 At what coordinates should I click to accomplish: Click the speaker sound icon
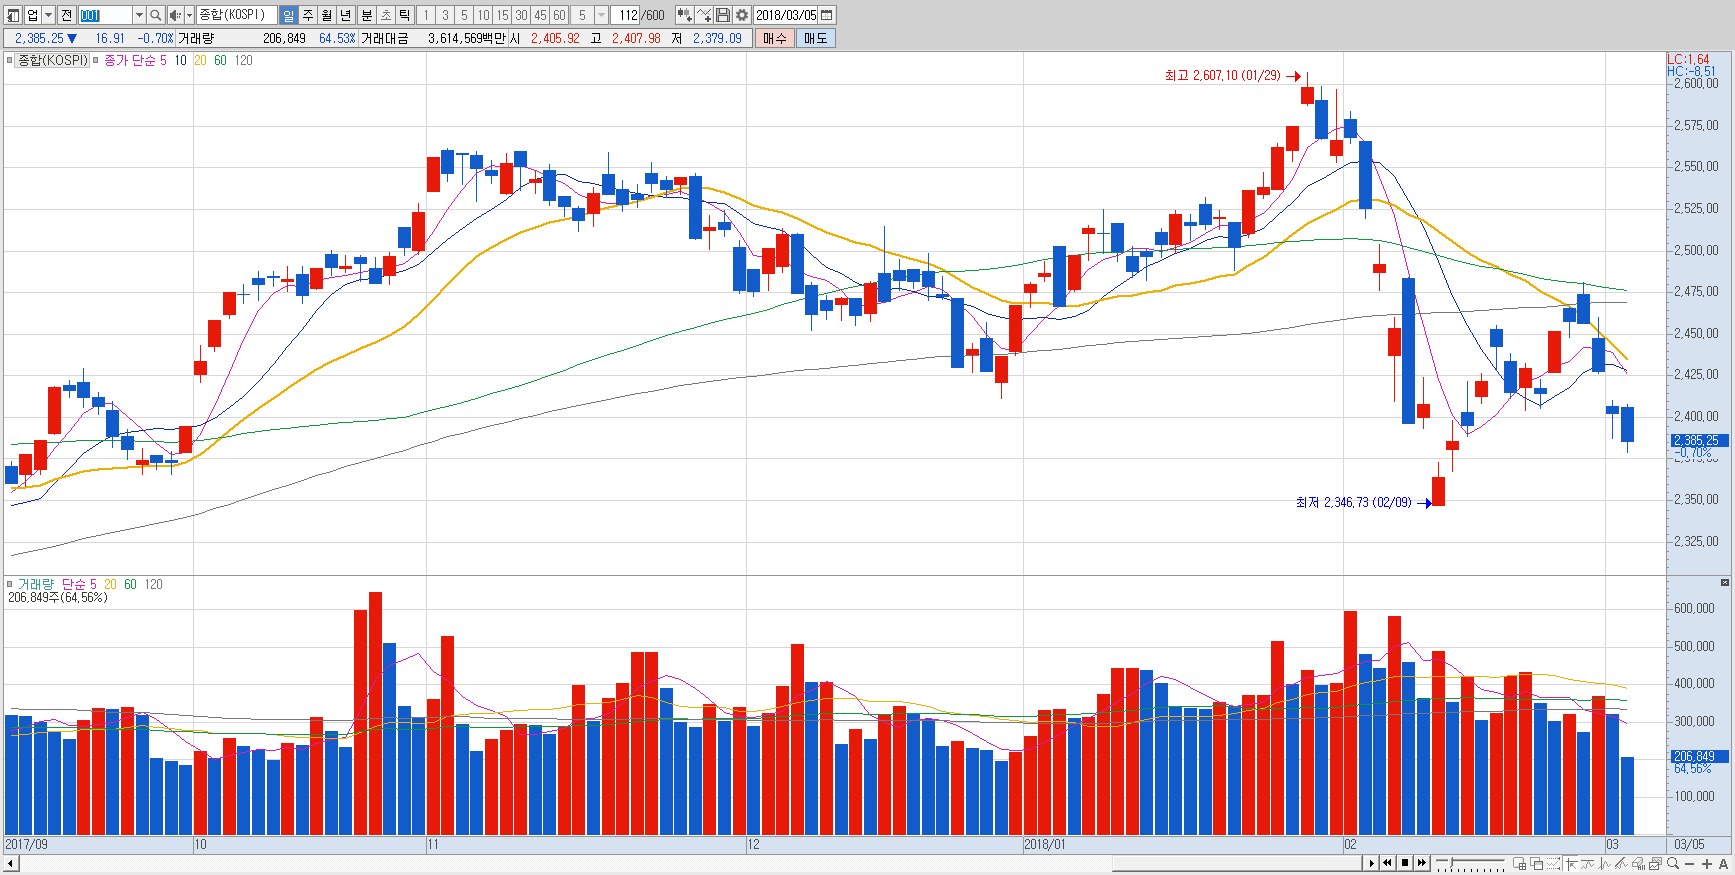click(175, 15)
